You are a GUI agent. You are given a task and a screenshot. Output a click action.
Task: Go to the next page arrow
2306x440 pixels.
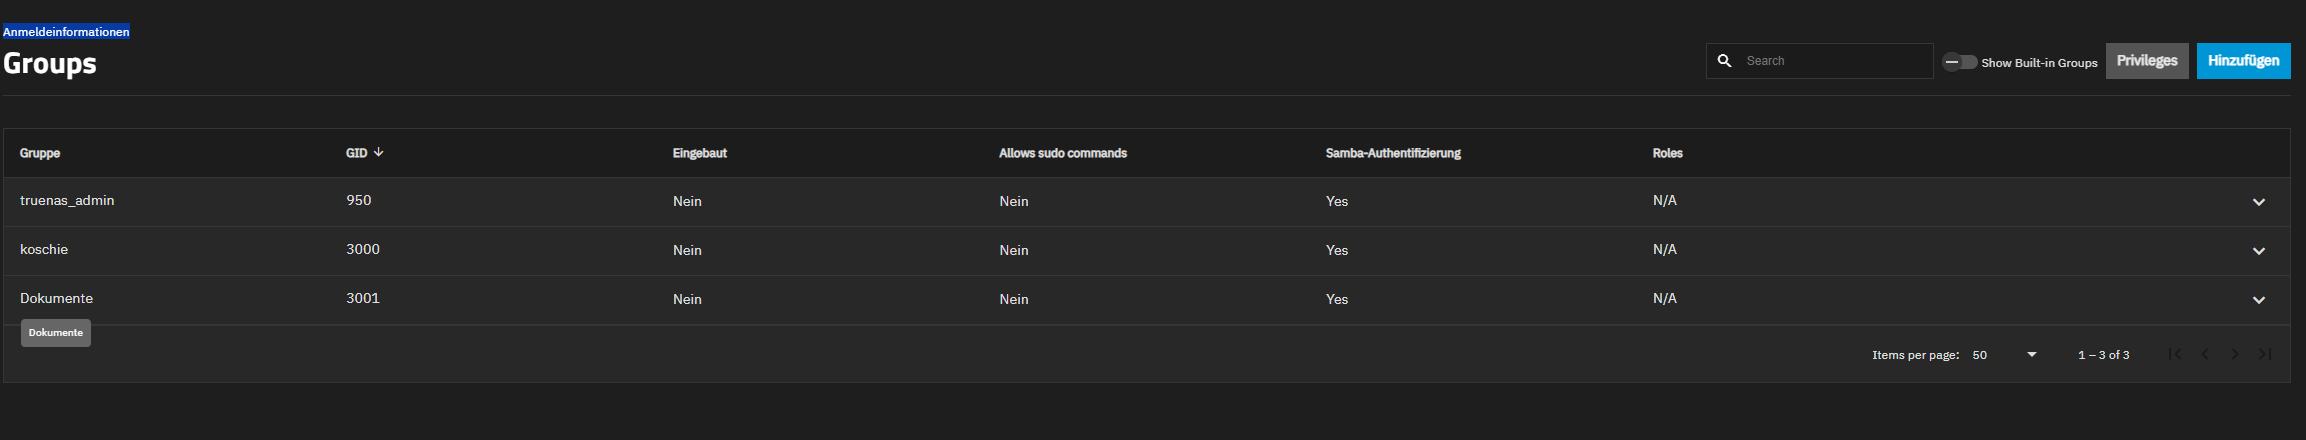click(2235, 354)
